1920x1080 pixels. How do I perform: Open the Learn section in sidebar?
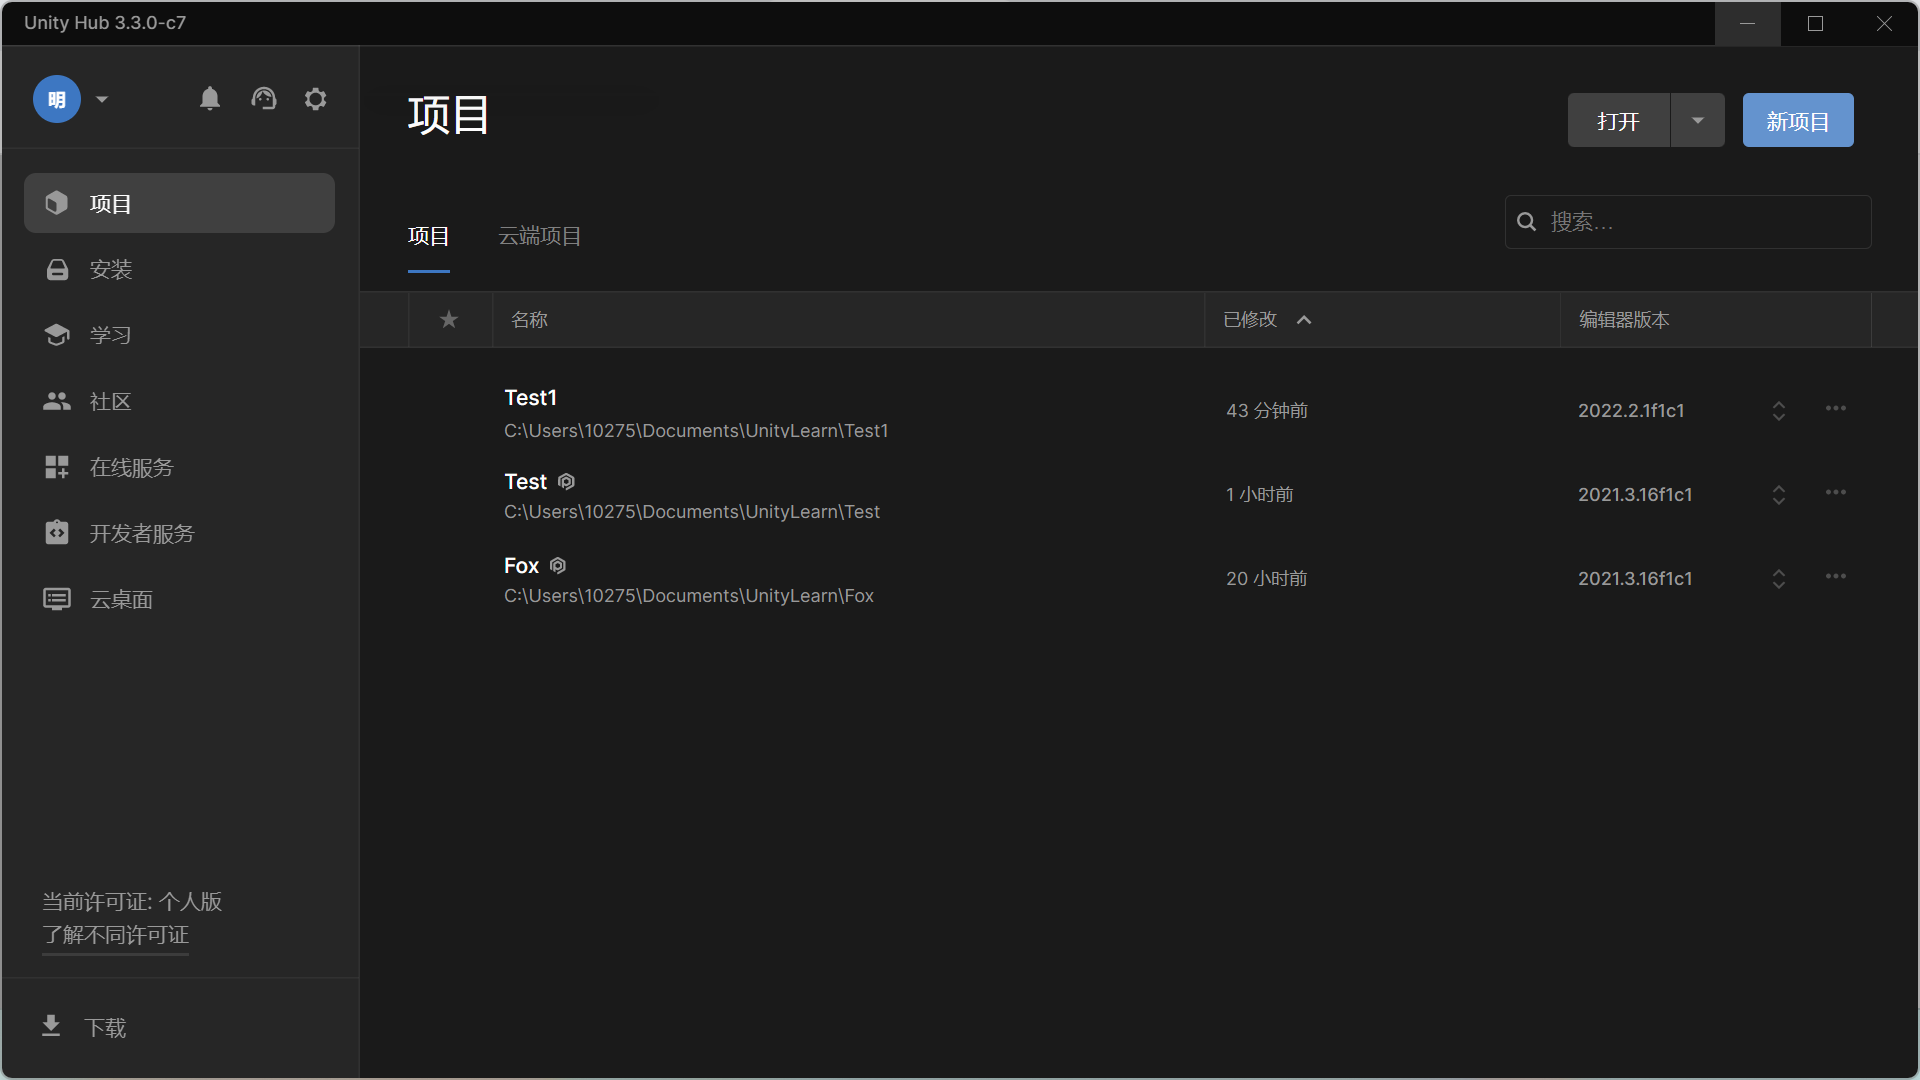tap(110, 336)
